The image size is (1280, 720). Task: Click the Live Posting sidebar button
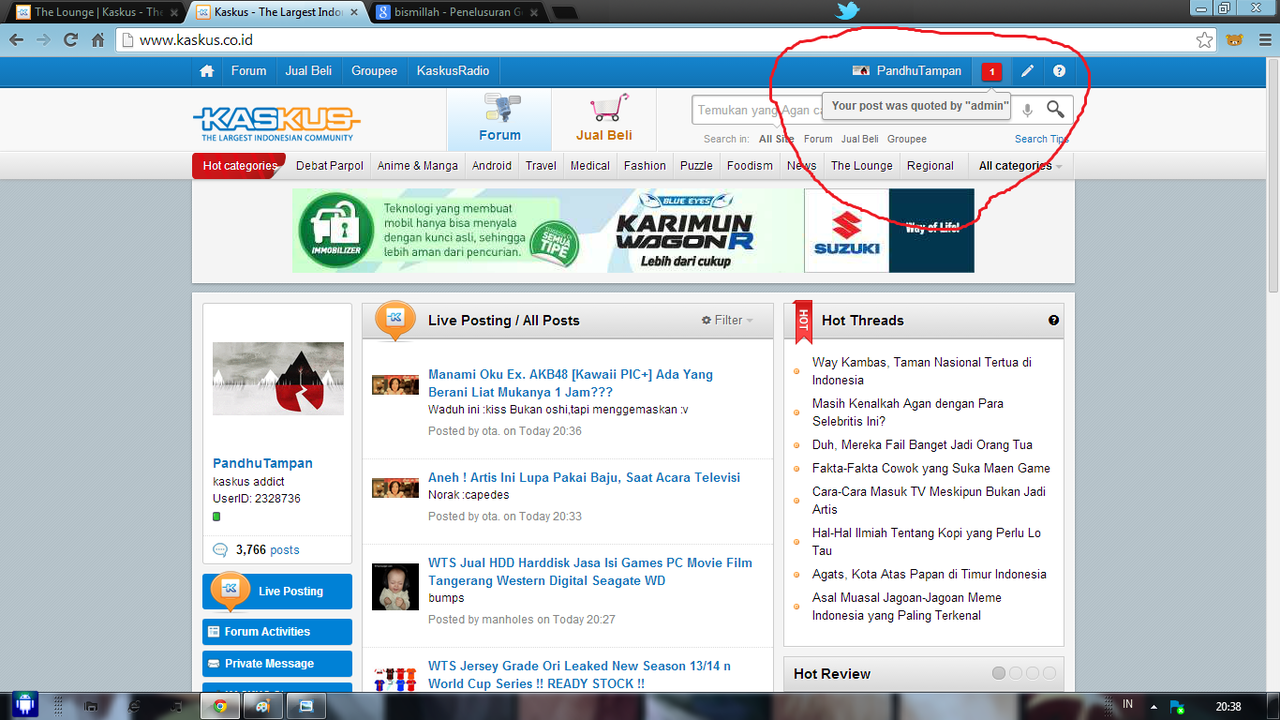click(277, 591)
